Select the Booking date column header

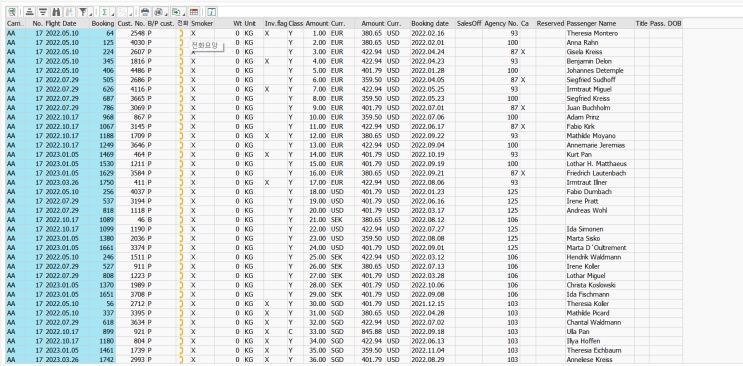(x=433, y=23)
